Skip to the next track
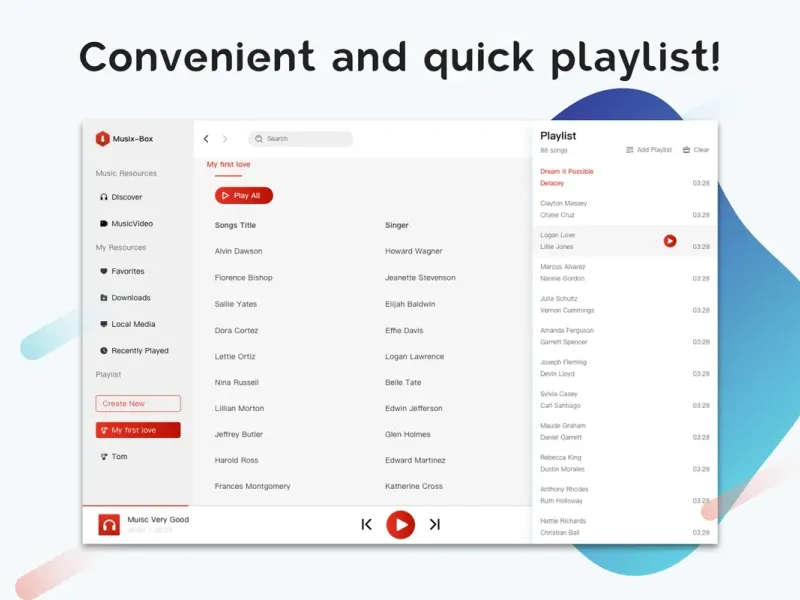 click(x=435, y=524)
